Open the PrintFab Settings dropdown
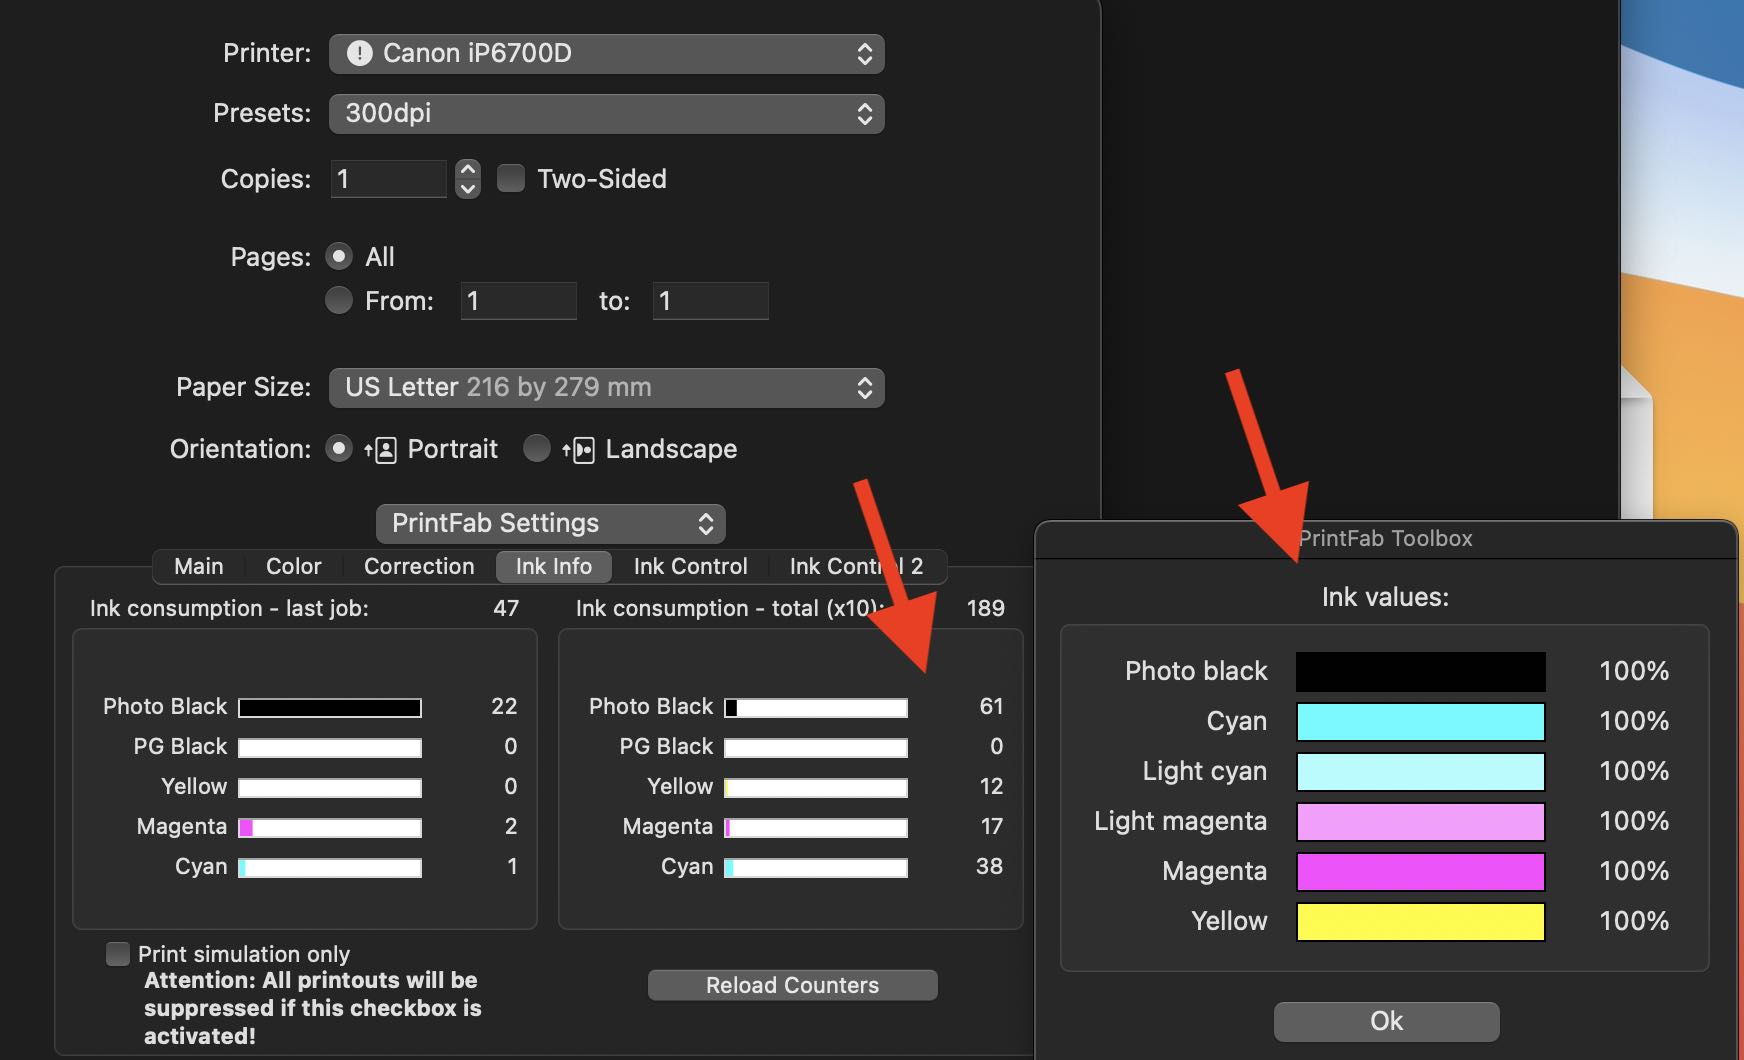The image size is (1744, 1060). 550,524
